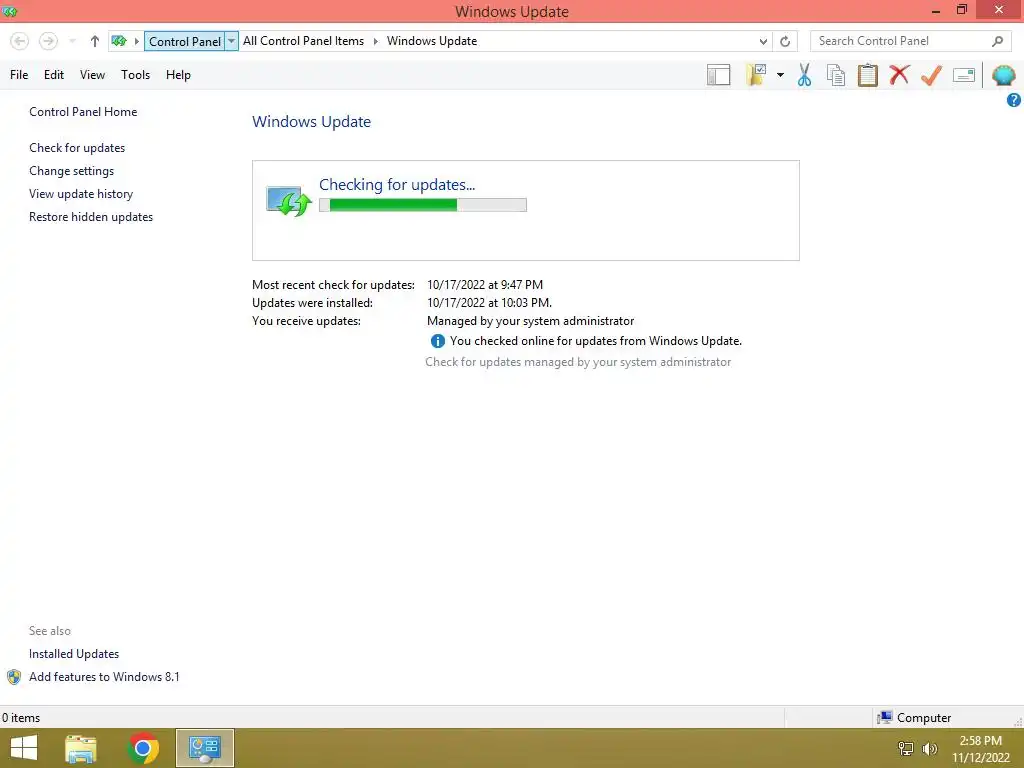Open the Windows Start button
Screen dimensions: 1024x768
pos(24,748)
